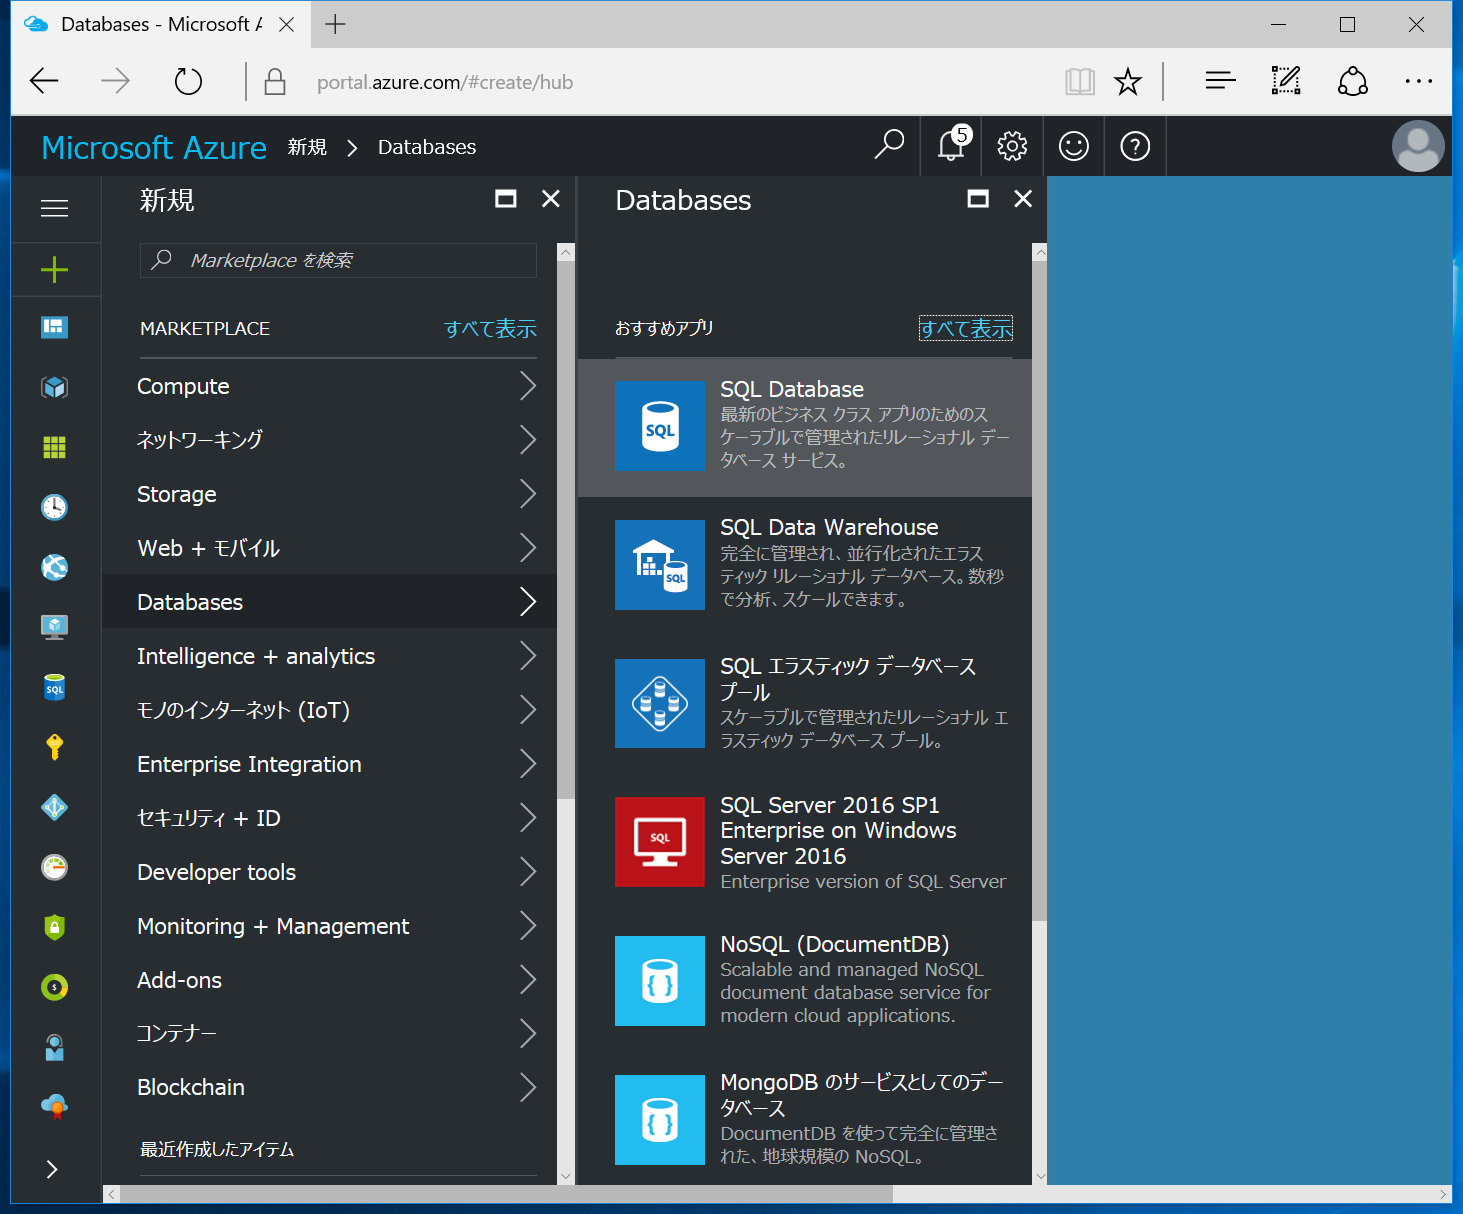Select SQL Server 2016 SP1 Enterprise item
The height and width of the screenshot is (1214, 1463).
(805, 843)
